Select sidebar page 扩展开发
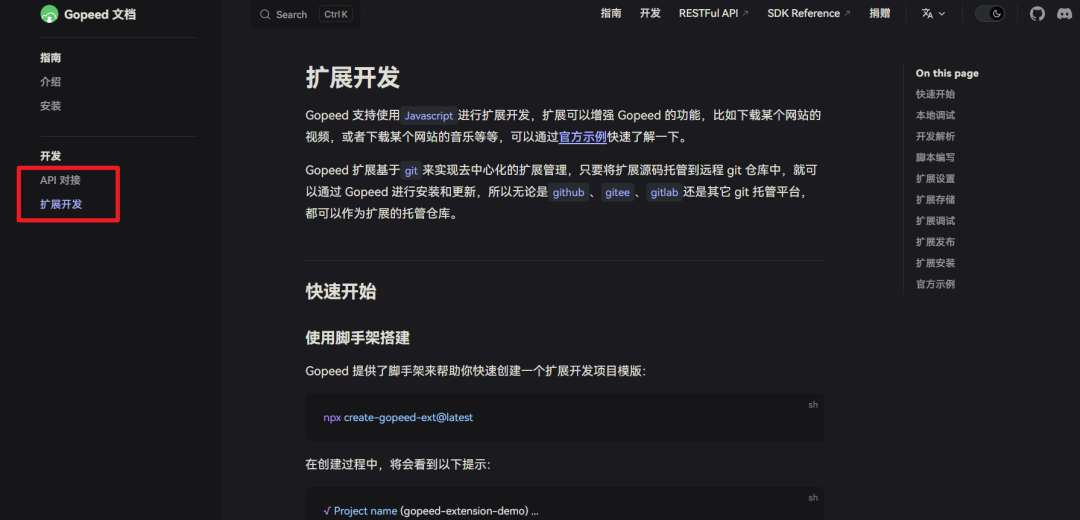This screenshot has height=520, width=1080. click(61, 205)
